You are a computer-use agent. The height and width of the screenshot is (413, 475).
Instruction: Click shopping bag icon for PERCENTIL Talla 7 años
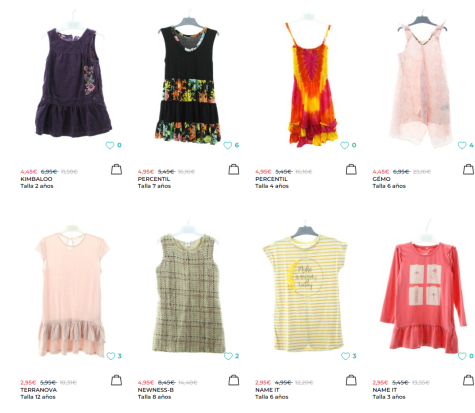coord(234,169)
